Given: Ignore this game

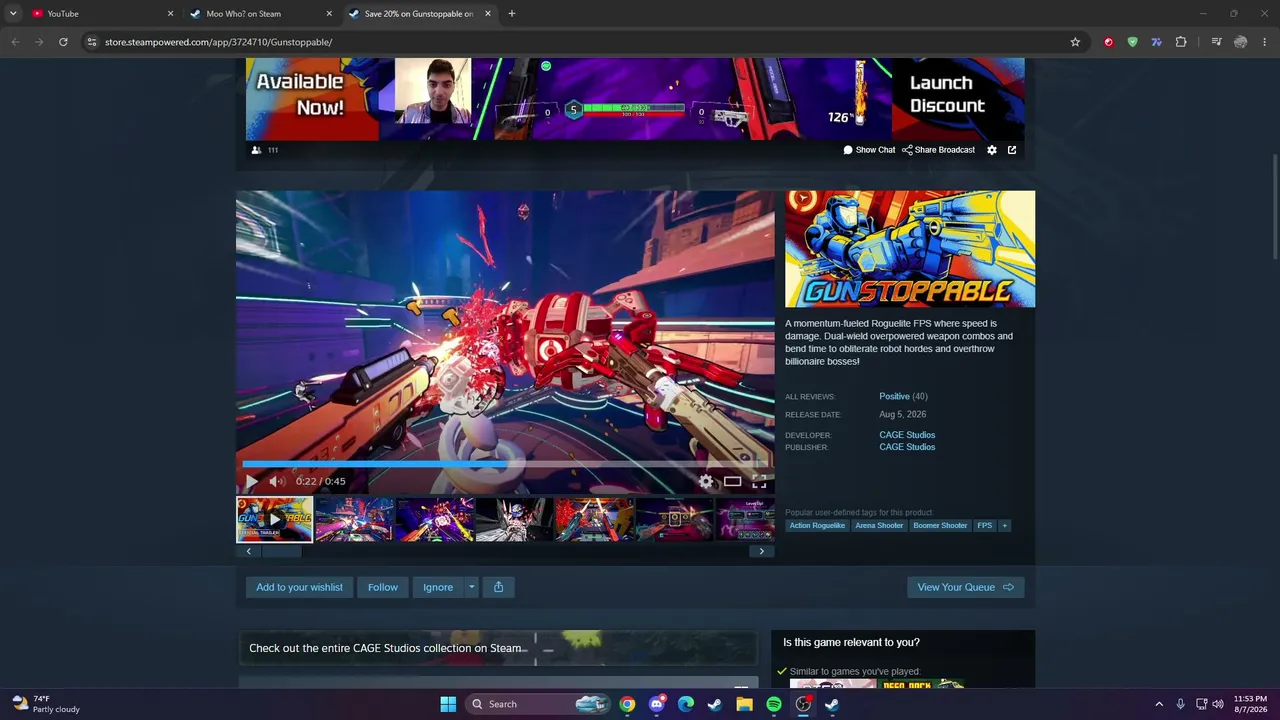Looking at the screenshot, I should tap(438, 587).
